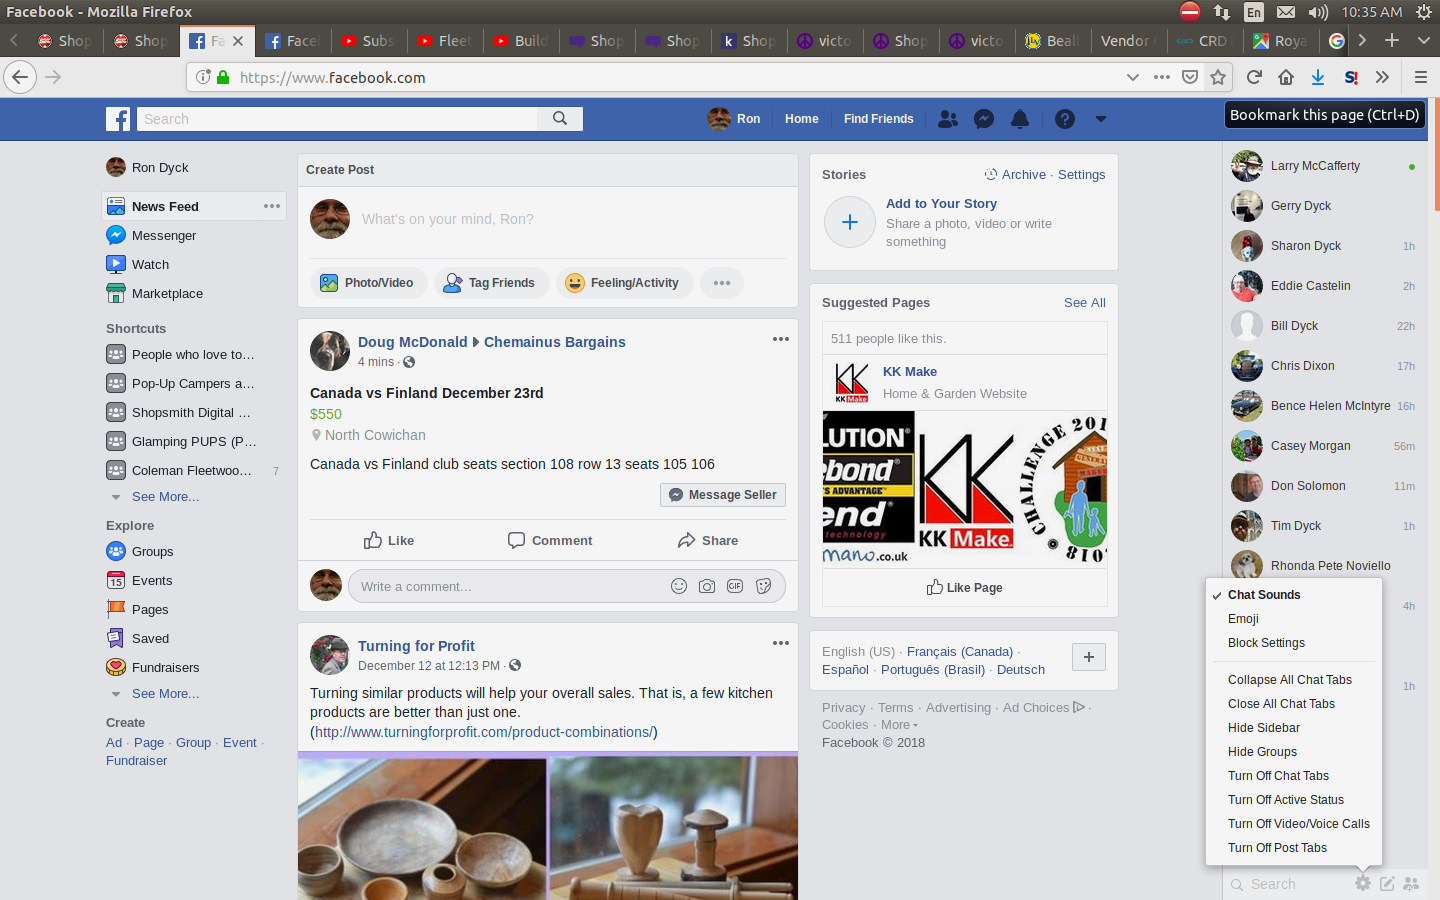Open more create post options ellipsis
Viewport: 1440px width, 900px height.
pos(722,283)
